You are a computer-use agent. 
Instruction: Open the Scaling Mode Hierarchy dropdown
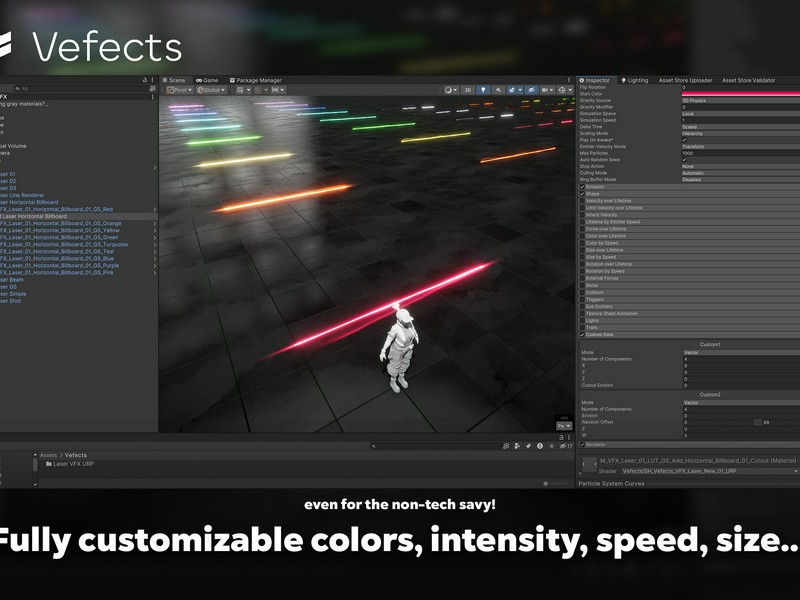click(741, 133)
